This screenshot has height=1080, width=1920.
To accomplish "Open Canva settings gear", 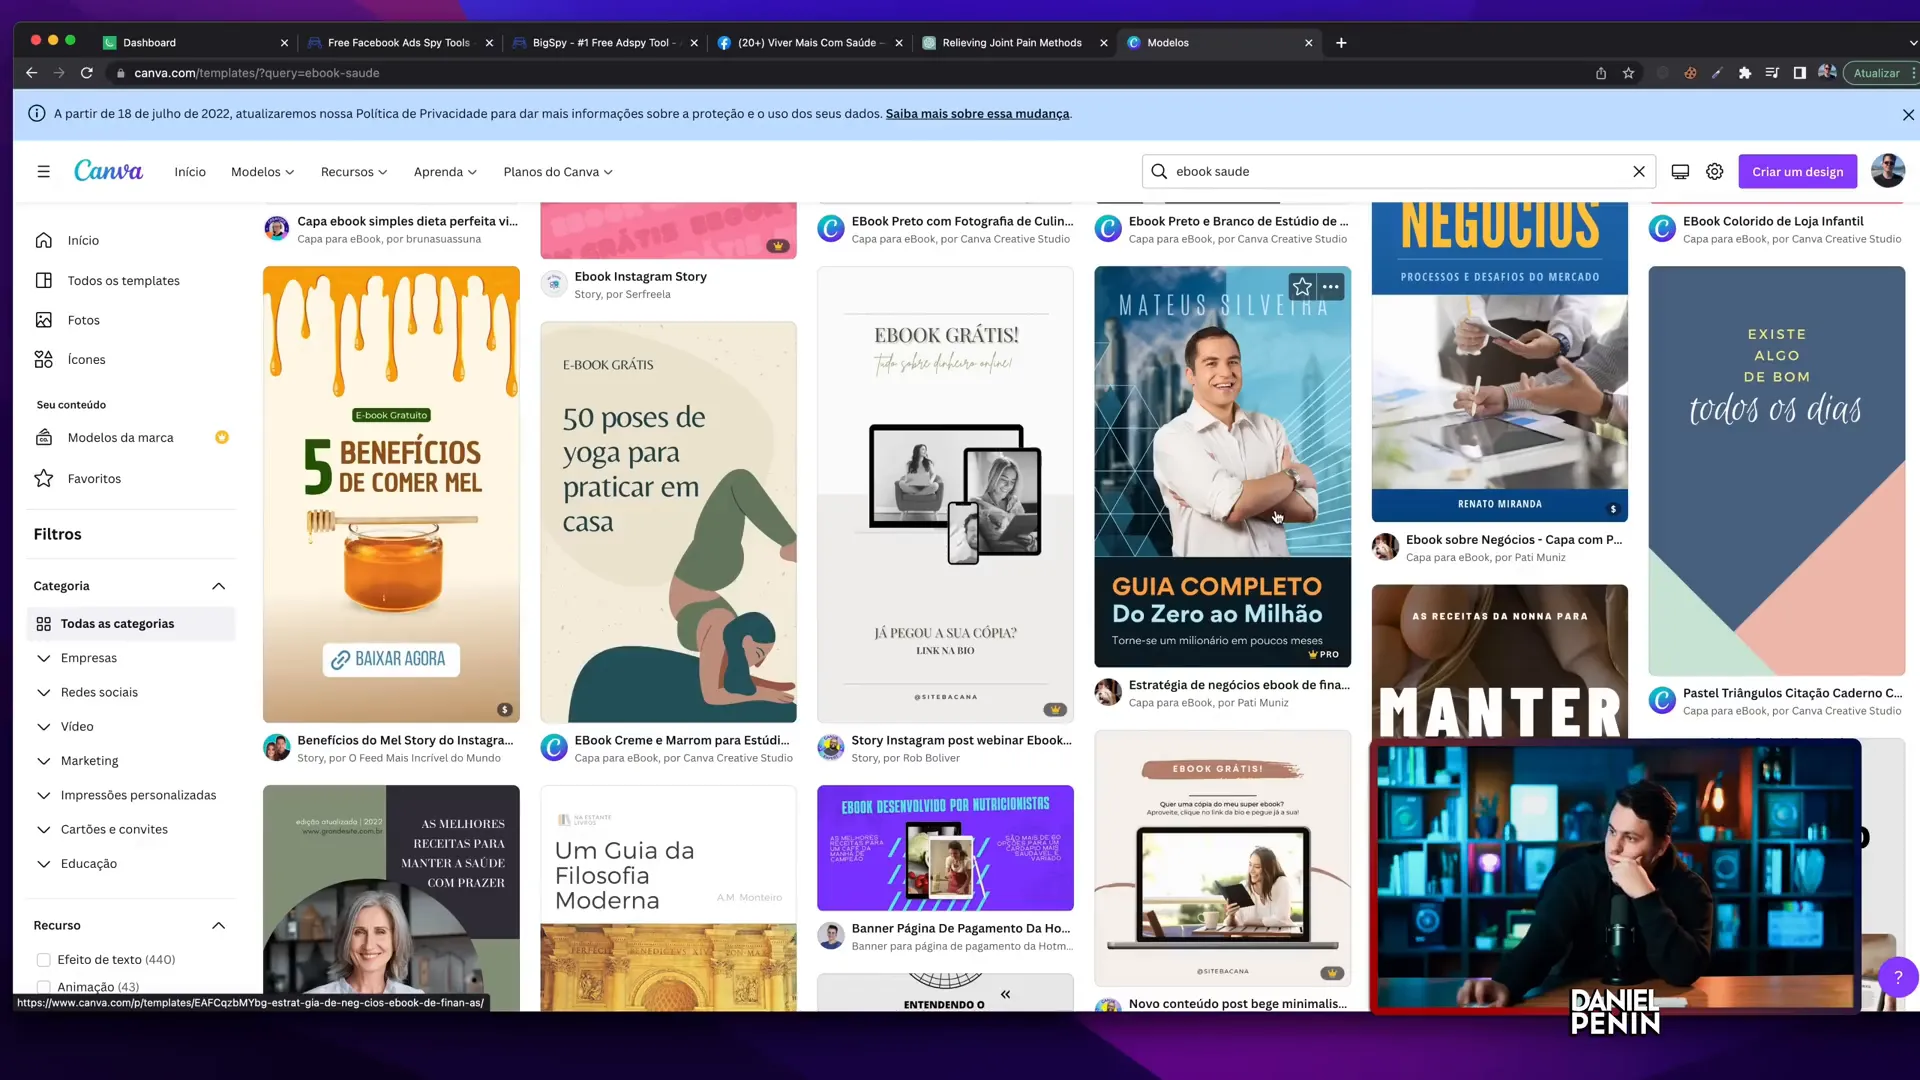I will [x=1715, y=172].
